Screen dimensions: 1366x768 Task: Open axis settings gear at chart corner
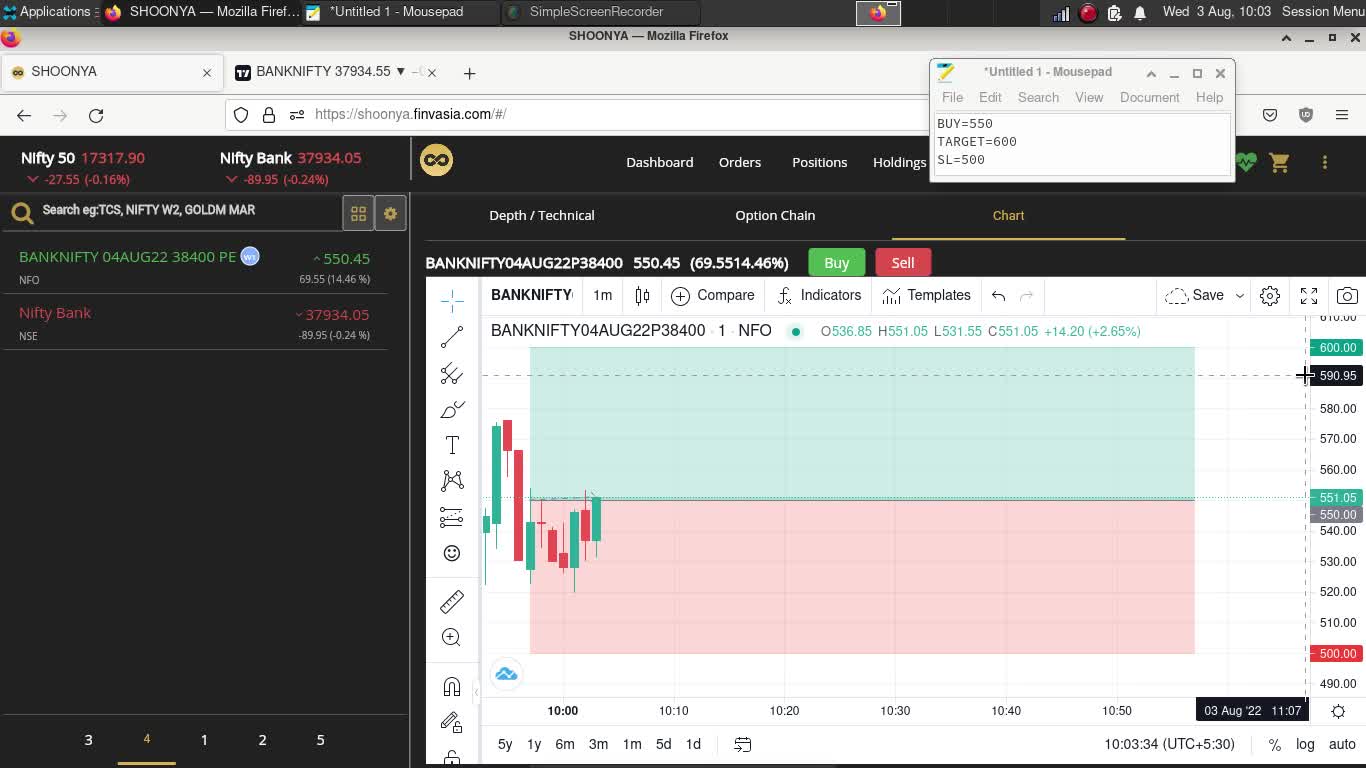click(1338, 711)
